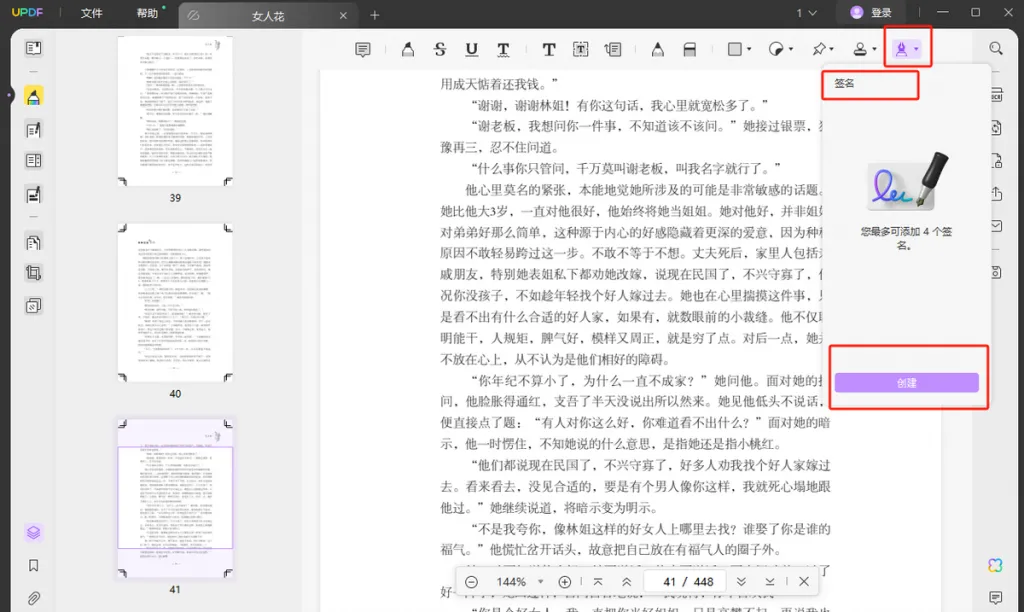
Task: Click the Signature pen tool icon
Action: click(901, 49)
